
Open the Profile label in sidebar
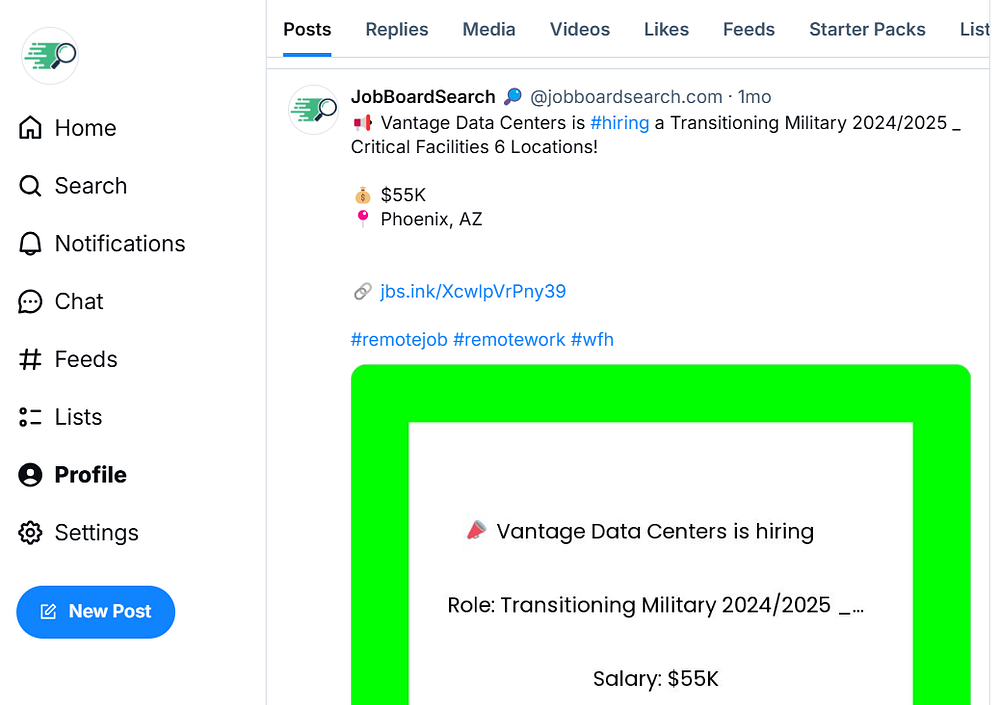(x=91, y=475)
